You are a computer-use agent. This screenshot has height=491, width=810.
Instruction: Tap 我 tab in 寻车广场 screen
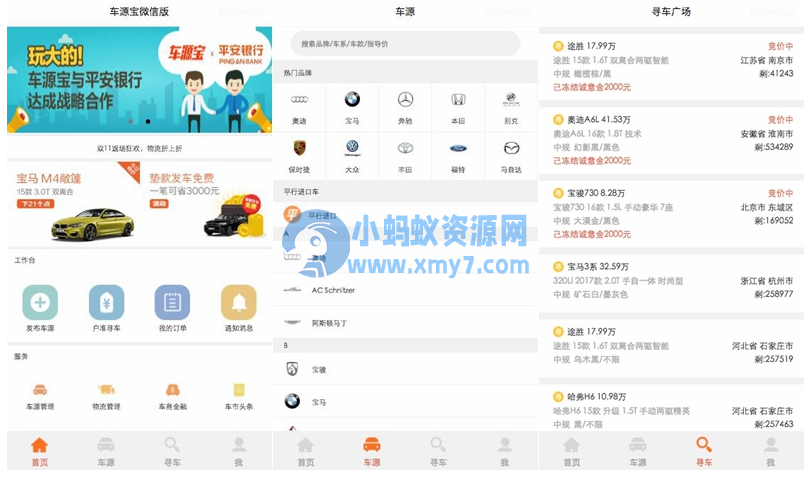pos(770,451)
